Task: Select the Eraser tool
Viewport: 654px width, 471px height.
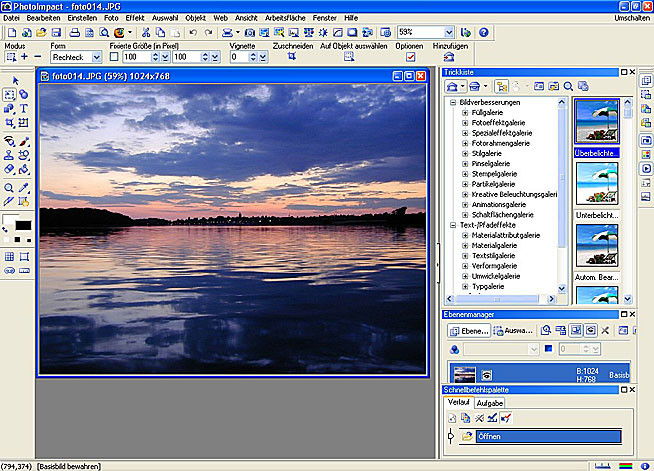Action: (9, 169)
